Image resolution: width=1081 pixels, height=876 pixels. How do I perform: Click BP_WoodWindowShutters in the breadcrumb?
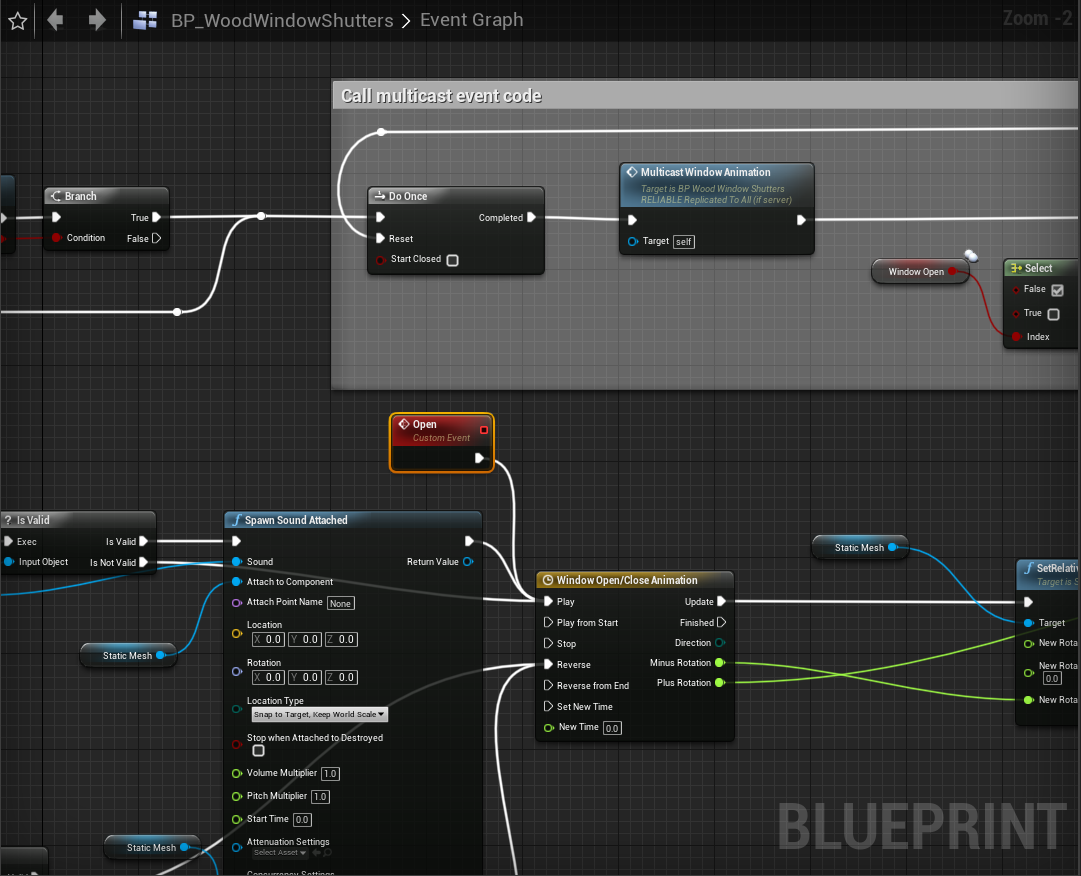pyautogui.click(x=282, y=20)
